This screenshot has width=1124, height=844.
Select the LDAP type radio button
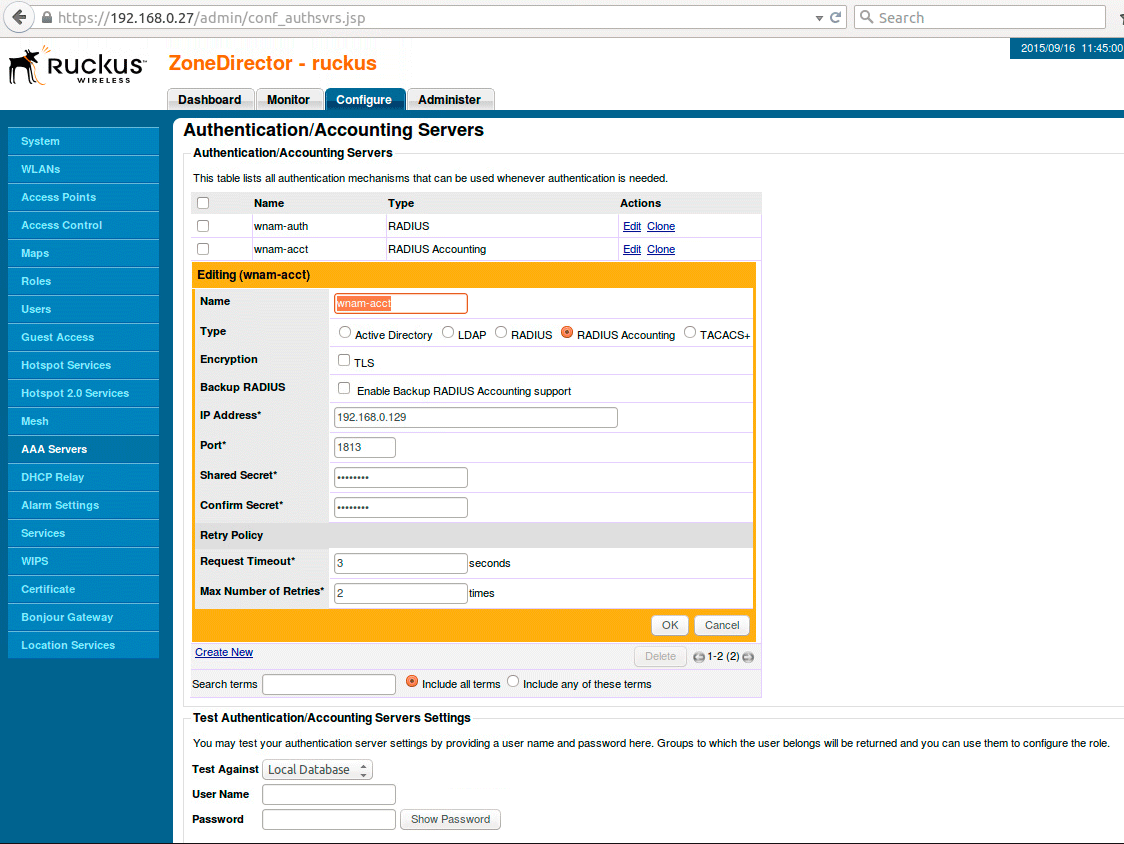[448, 333]
